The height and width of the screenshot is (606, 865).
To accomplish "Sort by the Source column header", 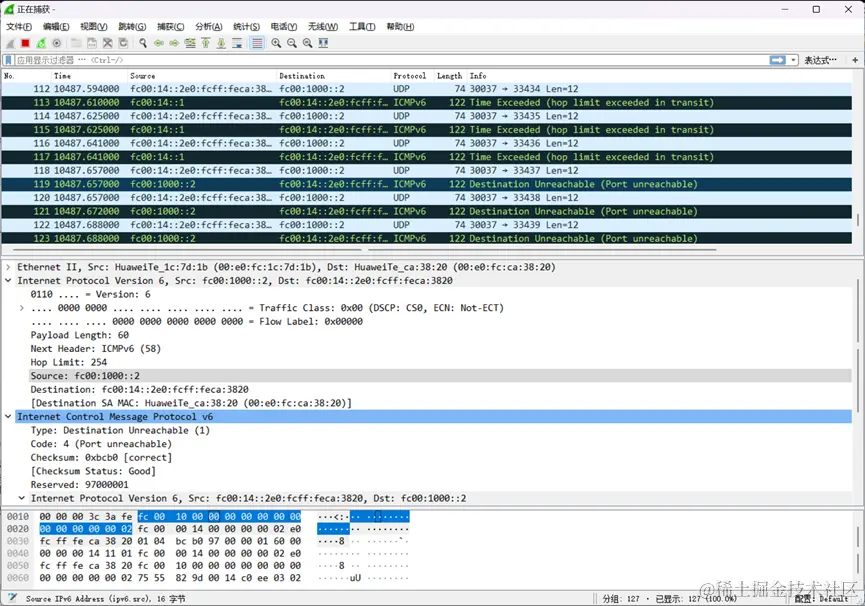I will tap(202, 76).
